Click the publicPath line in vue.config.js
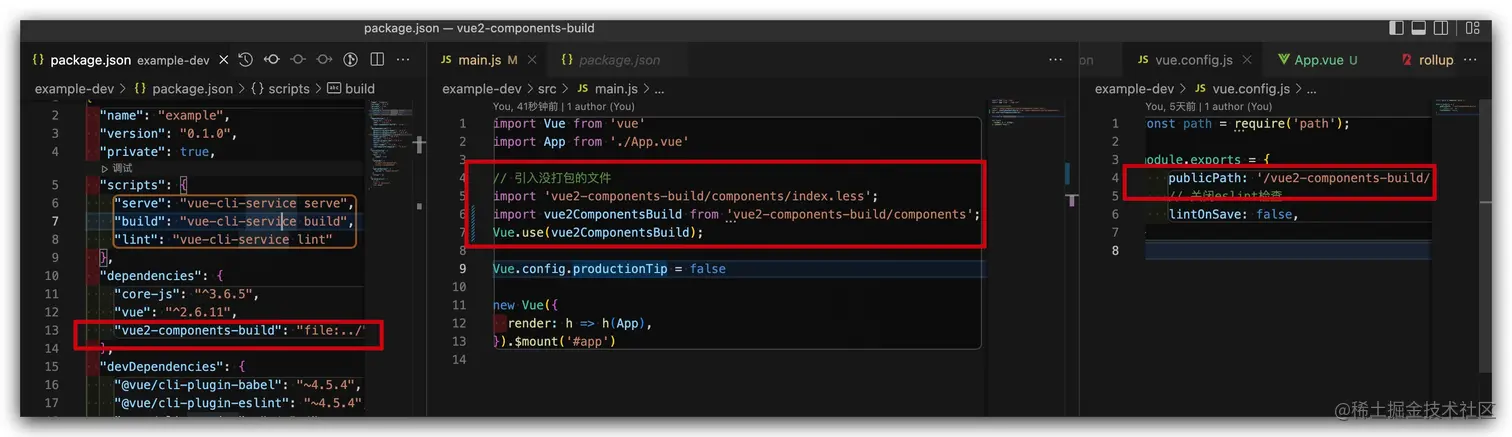Image resolution: width=1512 pixels, height=437 pixels. pos(1299,178)
